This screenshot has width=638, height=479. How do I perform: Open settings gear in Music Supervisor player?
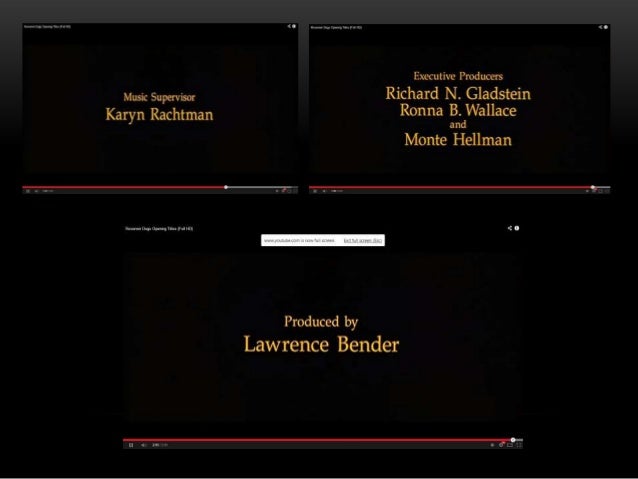[284, 190]
